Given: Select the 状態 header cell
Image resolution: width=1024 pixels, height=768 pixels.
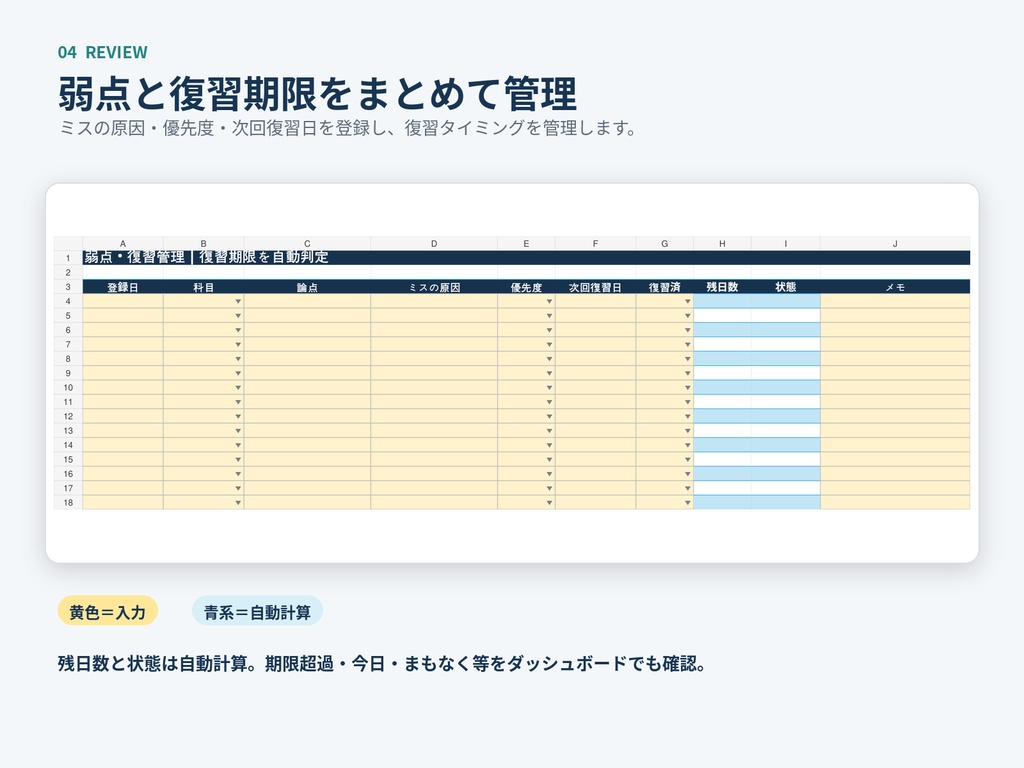Looking at the screenshot, I should click(x=786, y=287).
